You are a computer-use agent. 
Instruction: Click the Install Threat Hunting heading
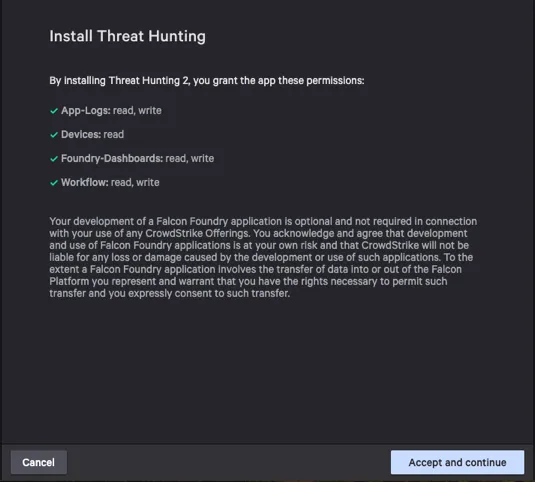click(127, 36)
